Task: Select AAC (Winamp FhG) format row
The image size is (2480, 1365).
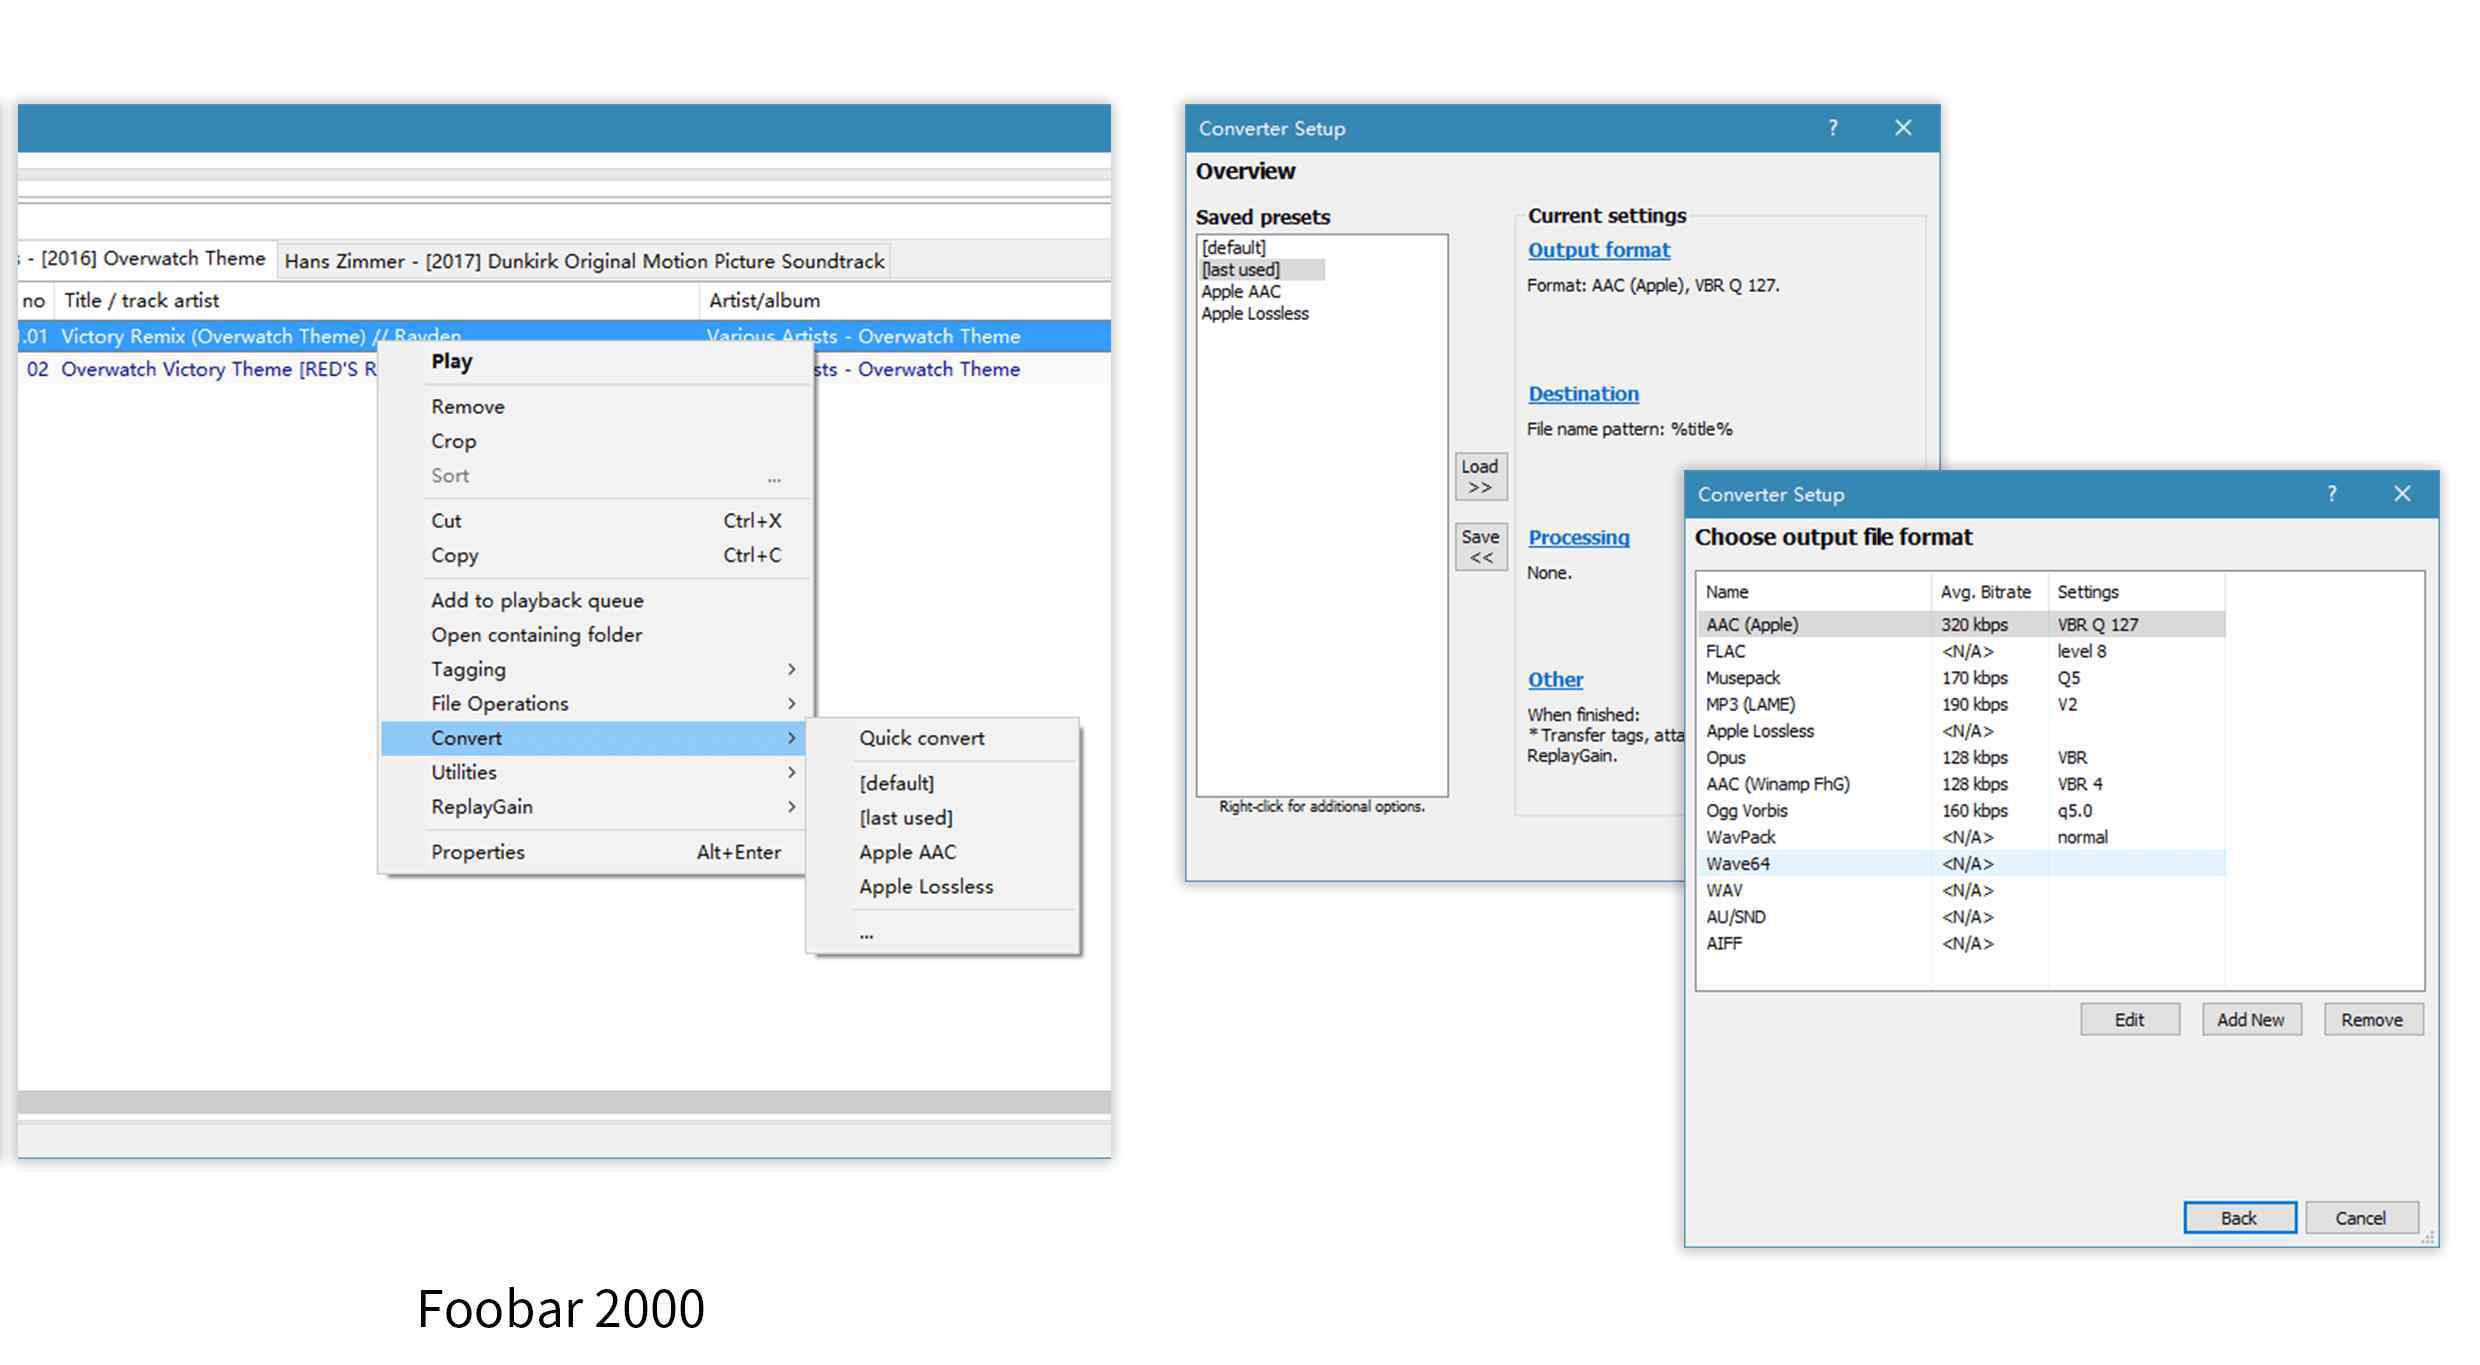Action: tap(1961, 784)
